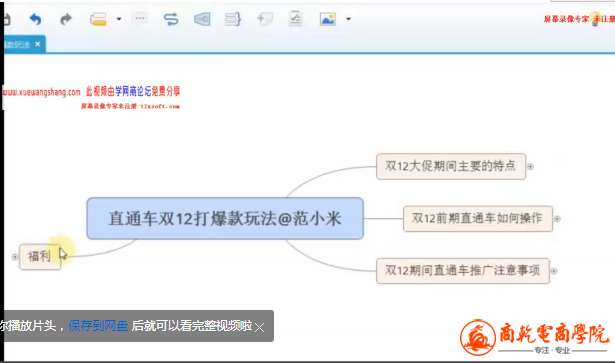615x363 pixels.
Task: Click the Relationship tool icon
Action: 171,19
